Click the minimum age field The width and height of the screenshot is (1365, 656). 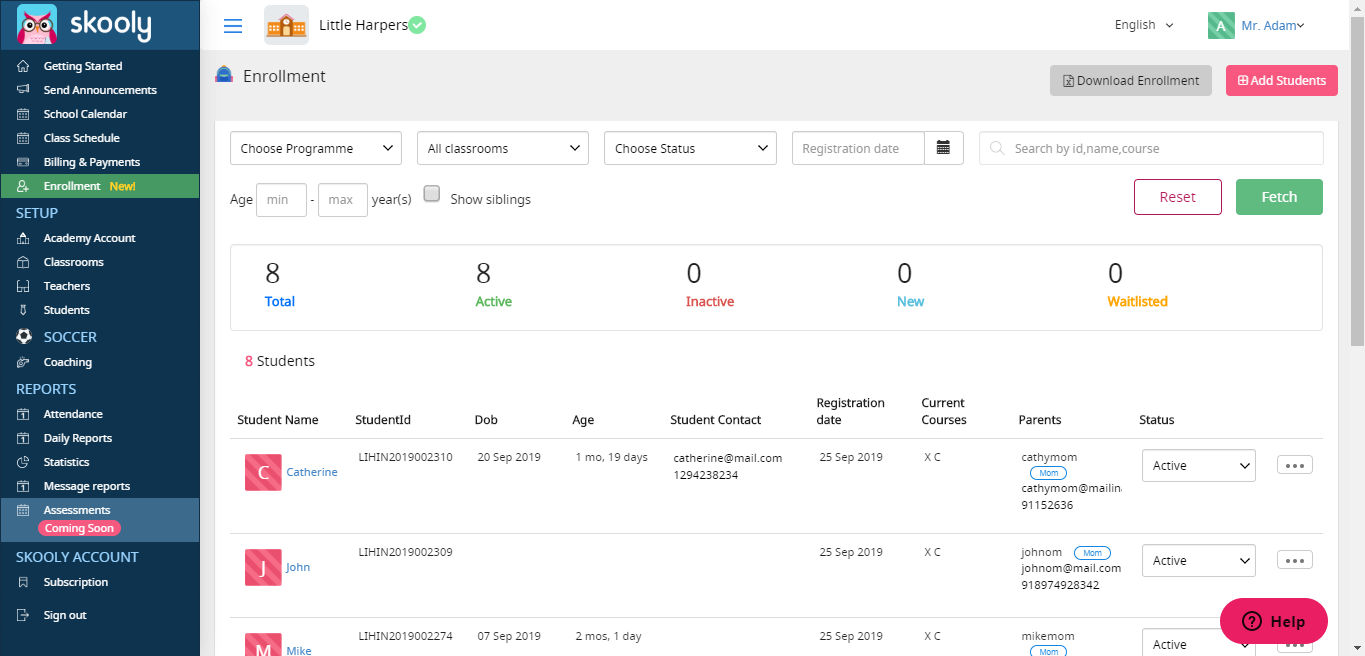click(281, 200)
